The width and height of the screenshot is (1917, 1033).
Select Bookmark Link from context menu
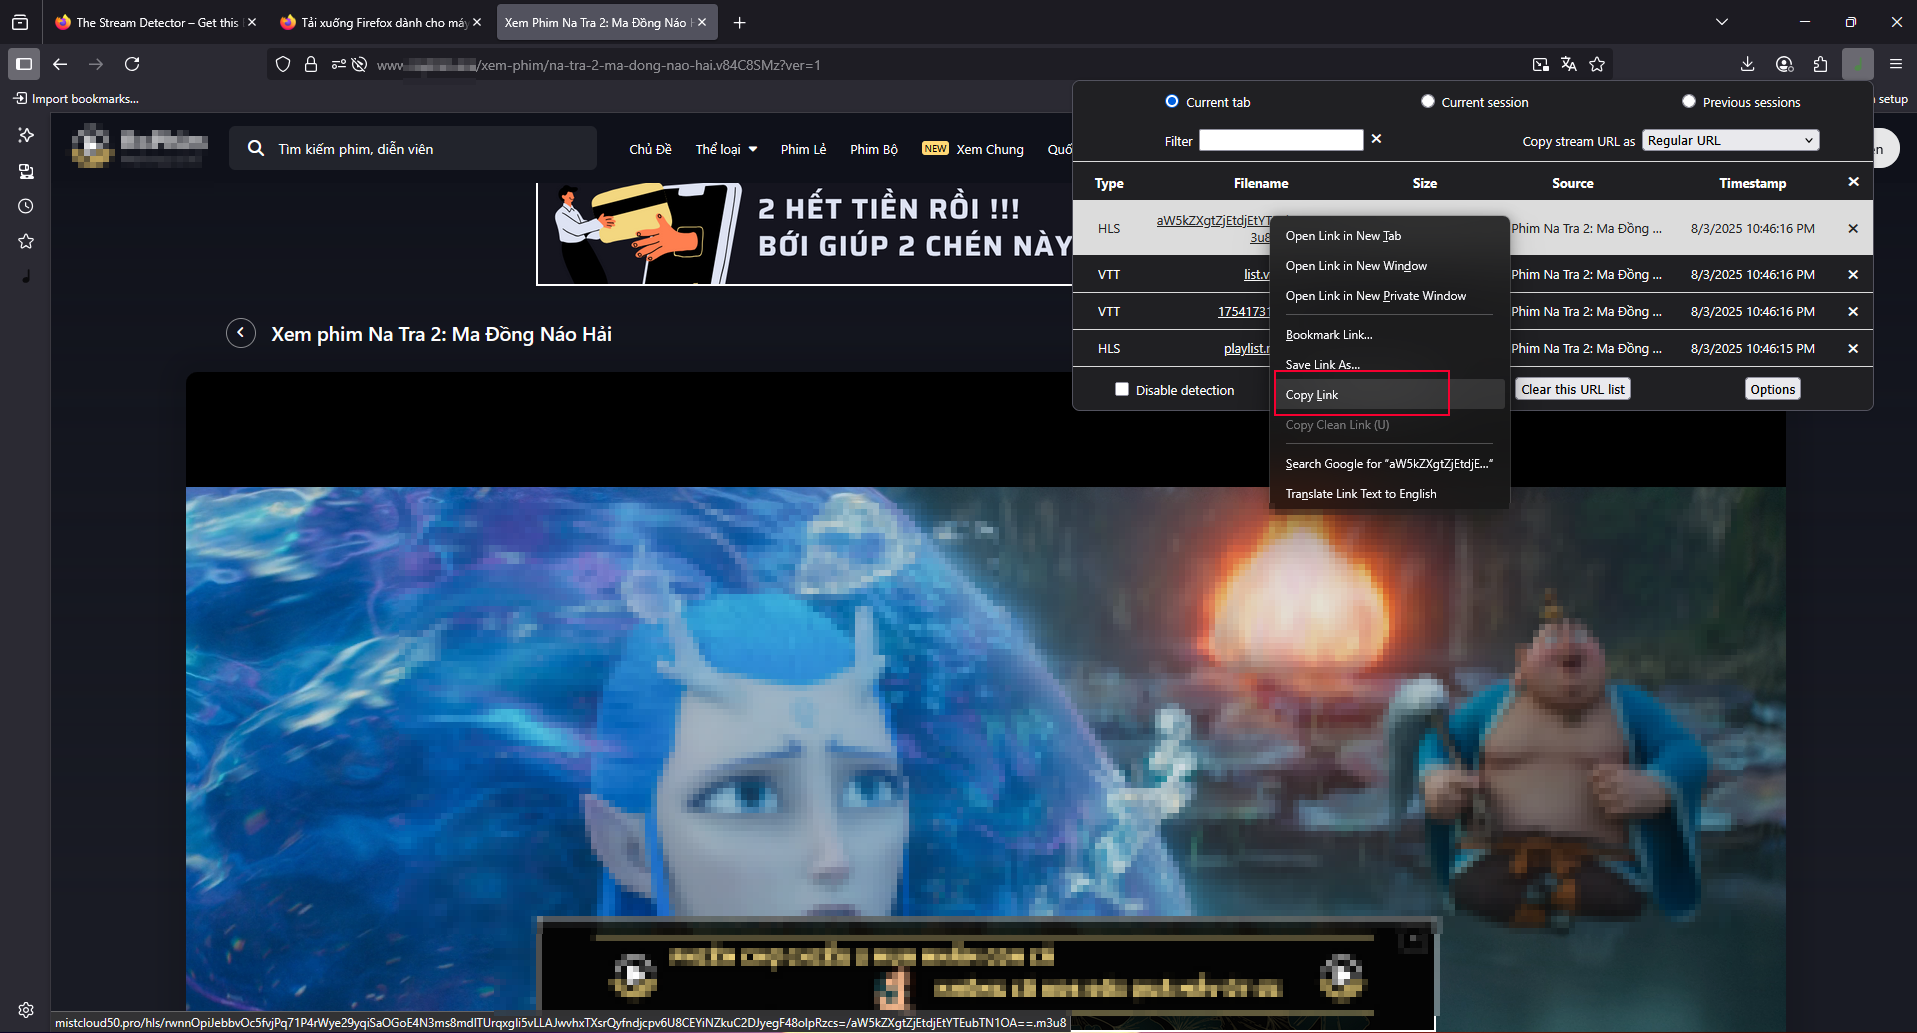coord(1389,335)
